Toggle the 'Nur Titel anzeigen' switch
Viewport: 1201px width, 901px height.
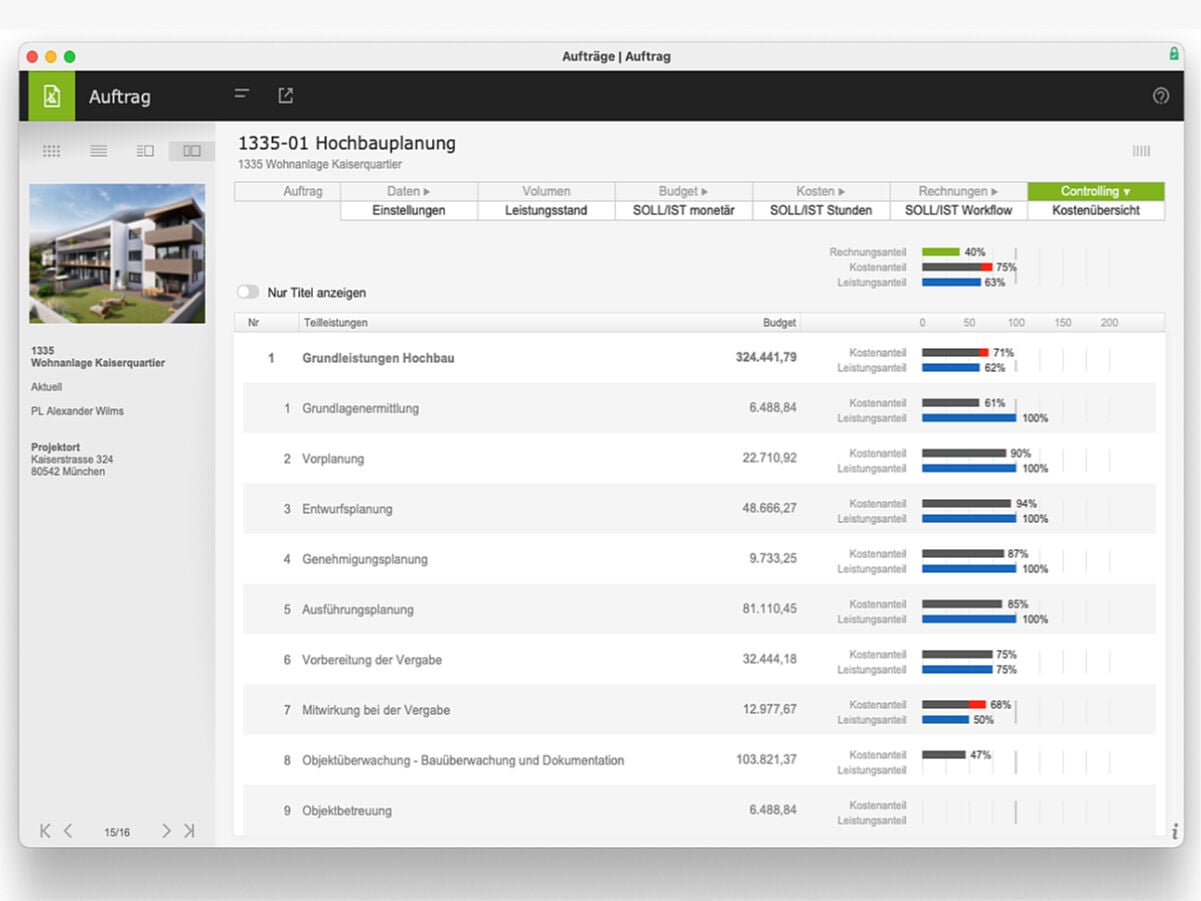247,293
